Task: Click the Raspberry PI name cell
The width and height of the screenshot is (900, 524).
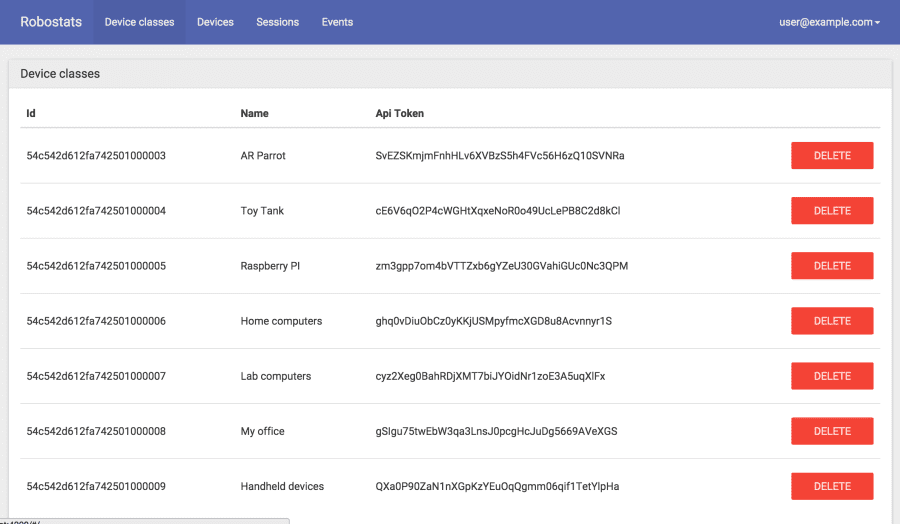Action: 270,266
